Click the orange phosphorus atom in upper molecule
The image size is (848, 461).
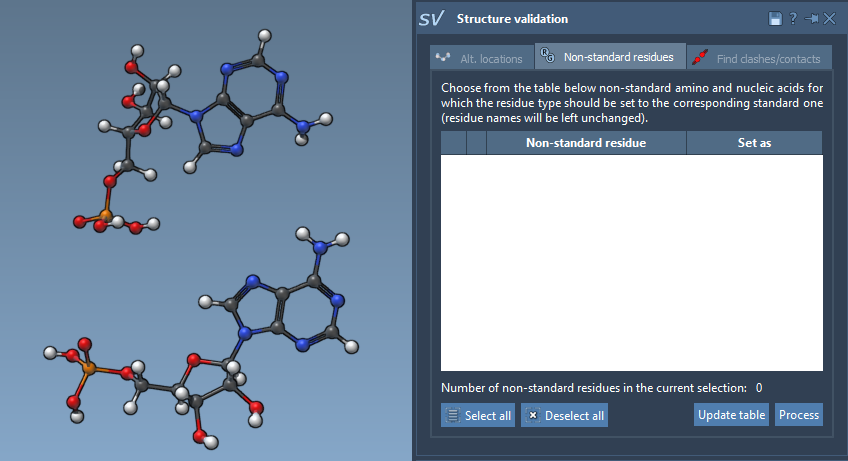point(107,214)
